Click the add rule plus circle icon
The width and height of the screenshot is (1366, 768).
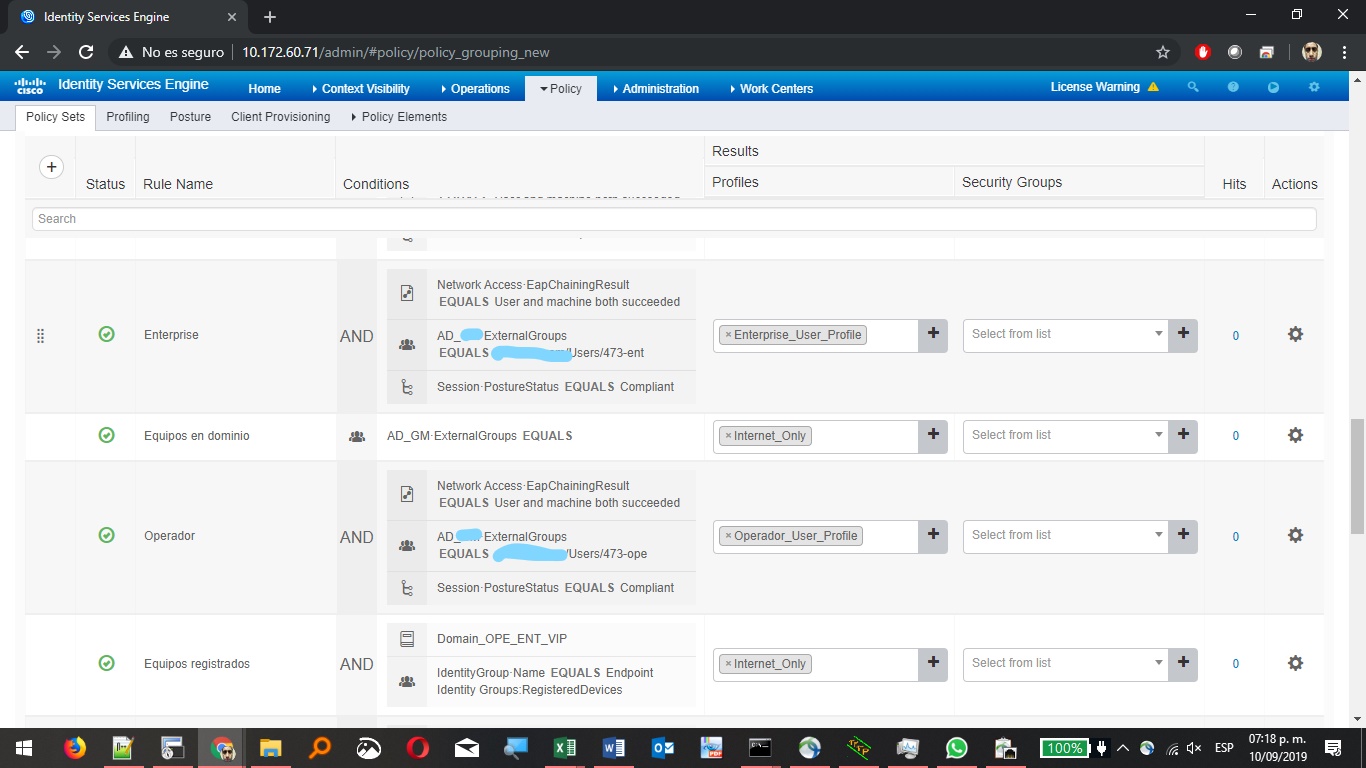point(51,167)
